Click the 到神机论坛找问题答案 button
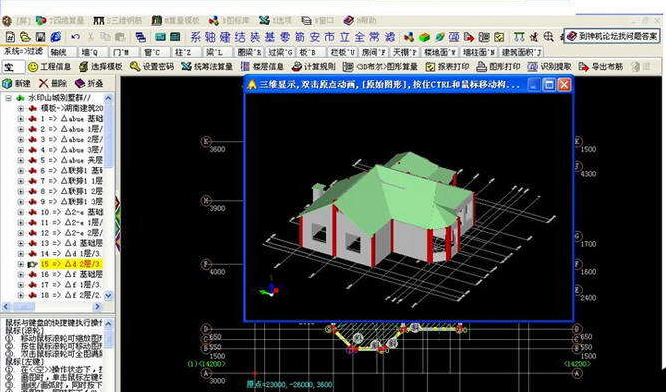 612,36
